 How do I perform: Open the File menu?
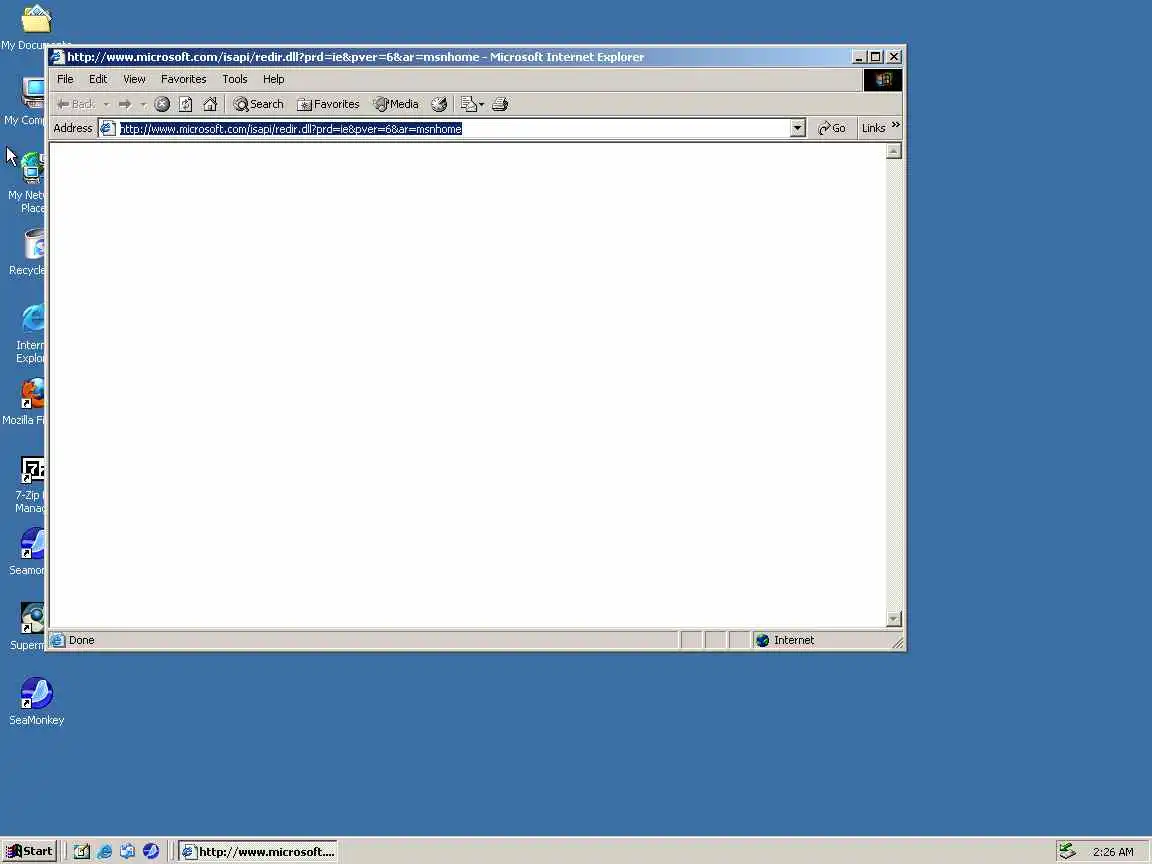65,79
